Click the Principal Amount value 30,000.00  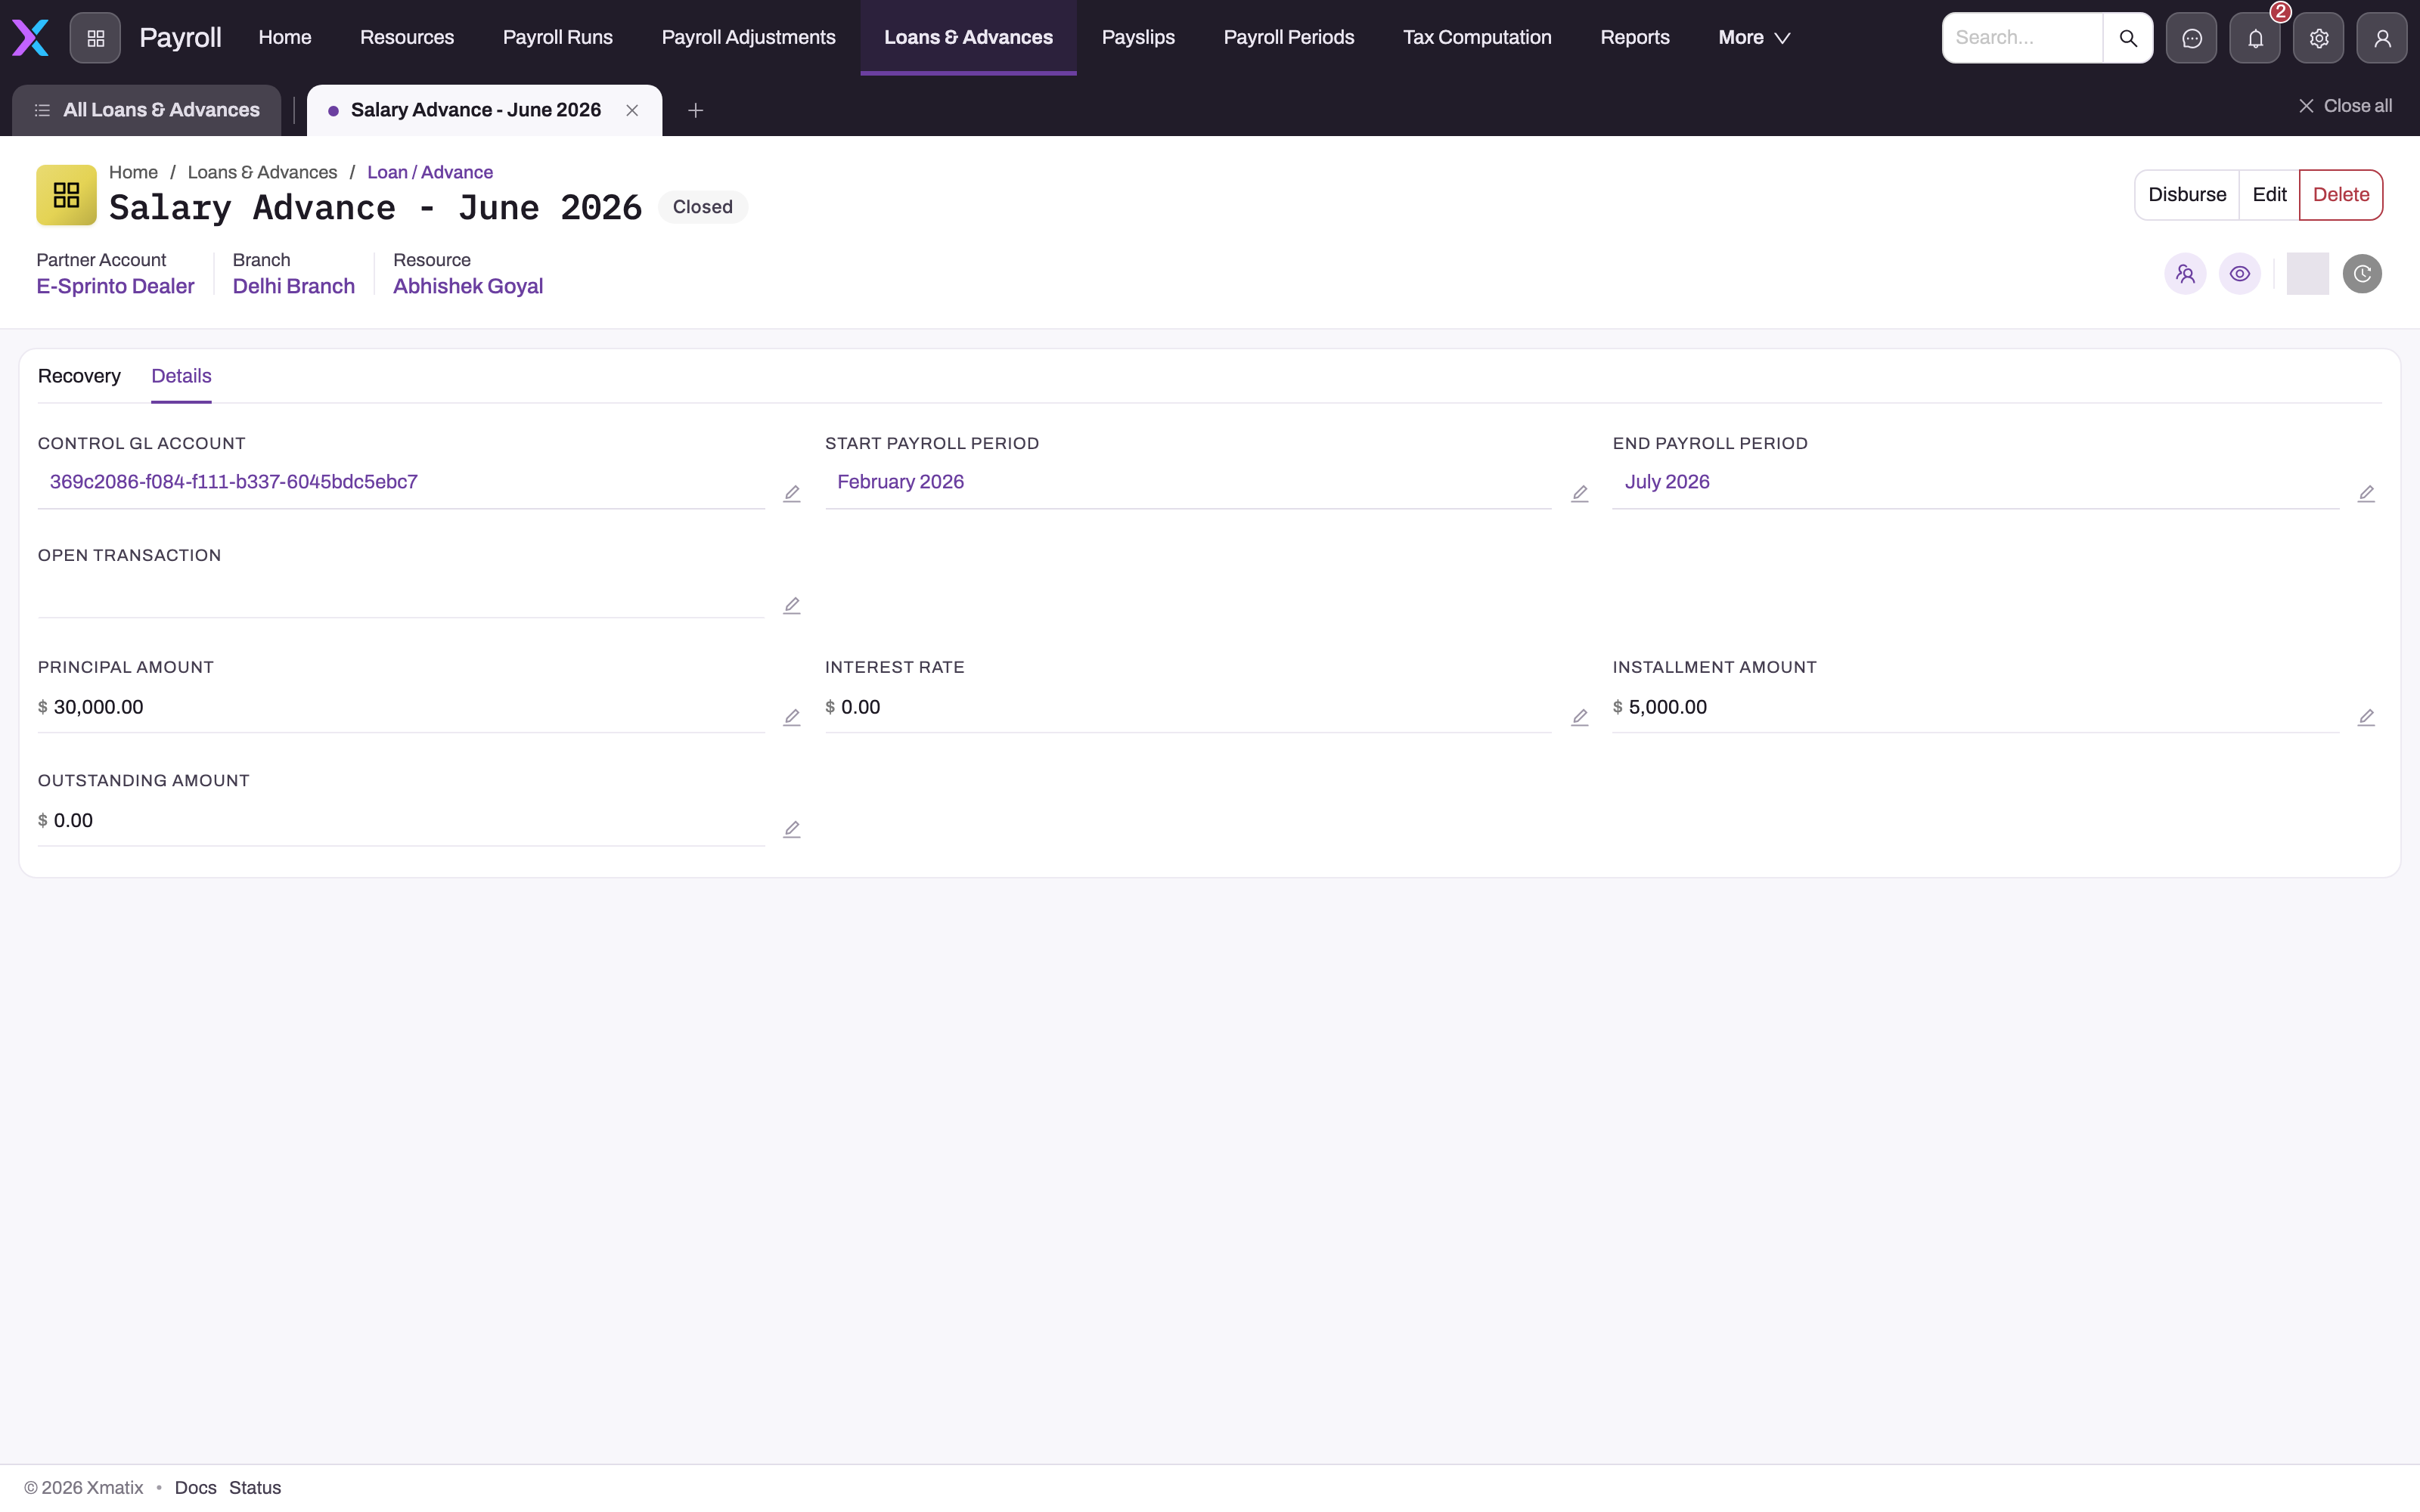[98, 707]
